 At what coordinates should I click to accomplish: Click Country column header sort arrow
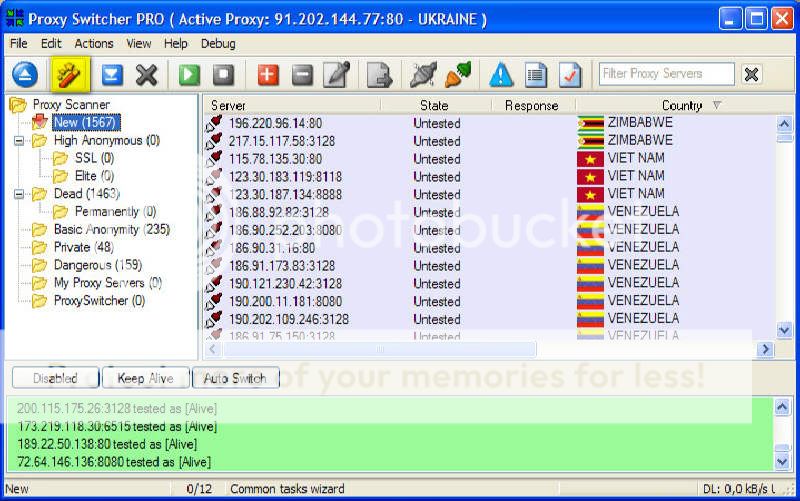[716, 105]
